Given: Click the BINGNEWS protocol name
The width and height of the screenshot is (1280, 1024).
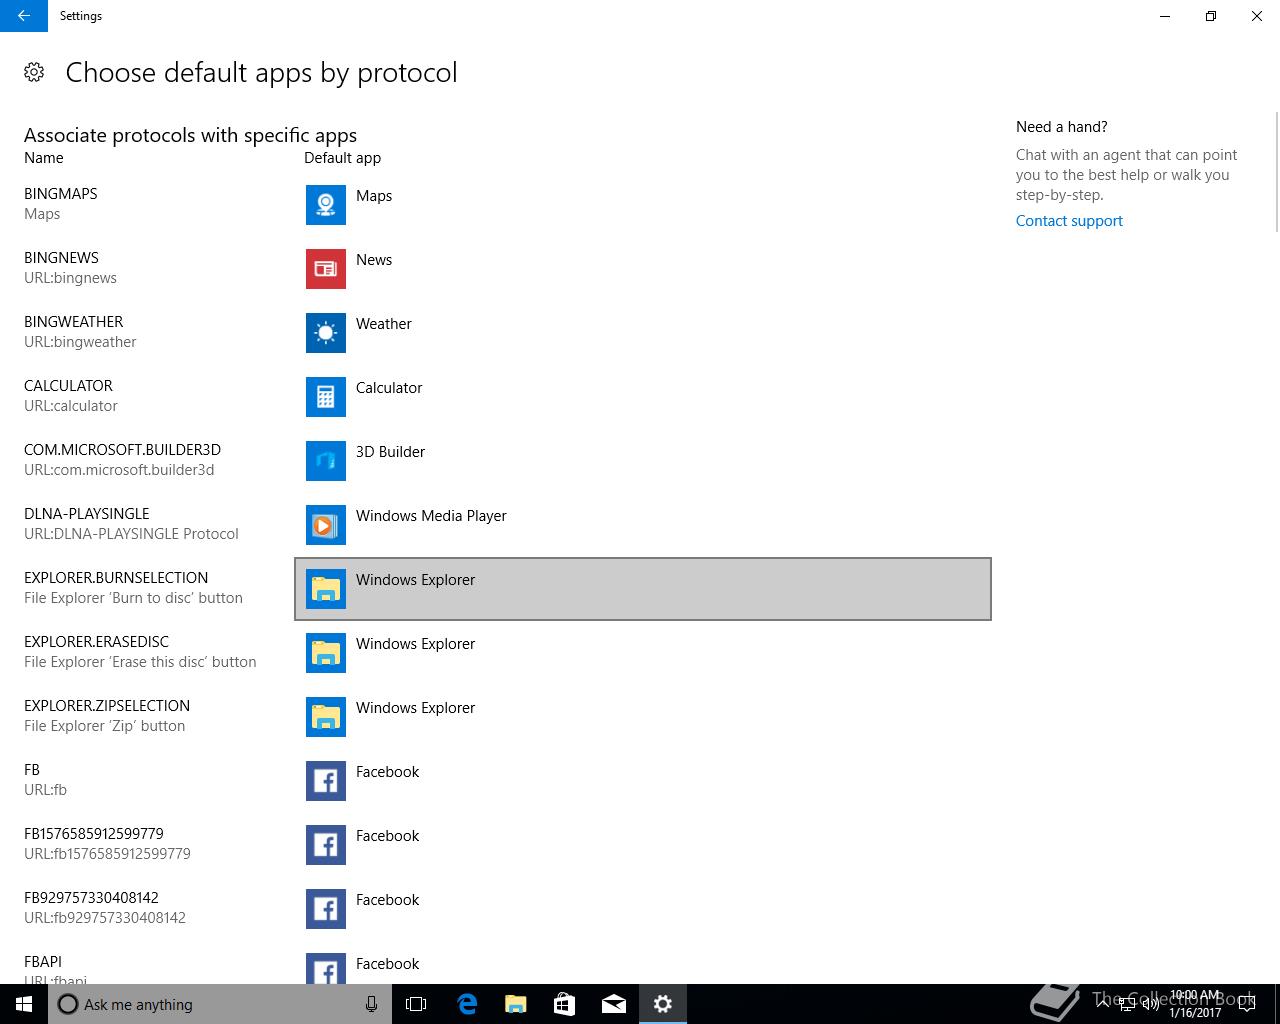Looking at the screenshot, I should (x=61, y=258).
